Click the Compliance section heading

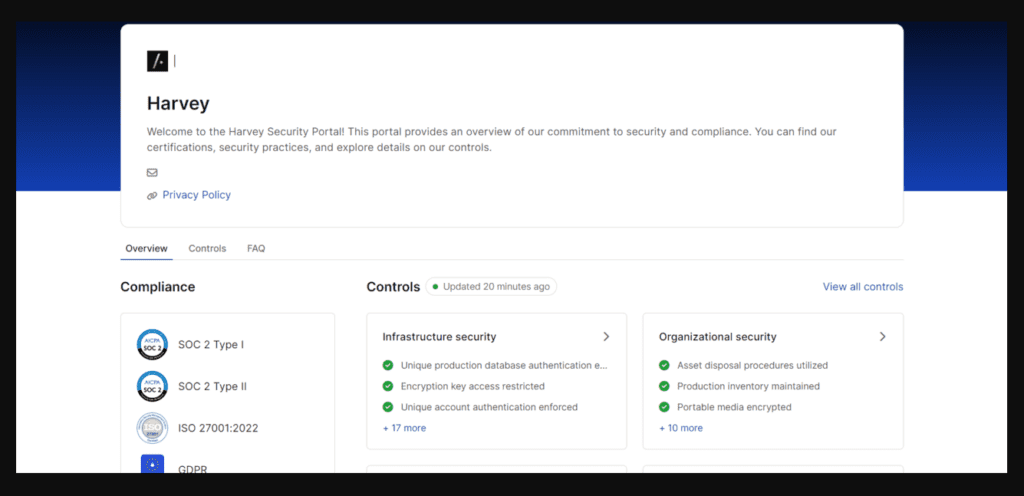click(x=157, y=287)
